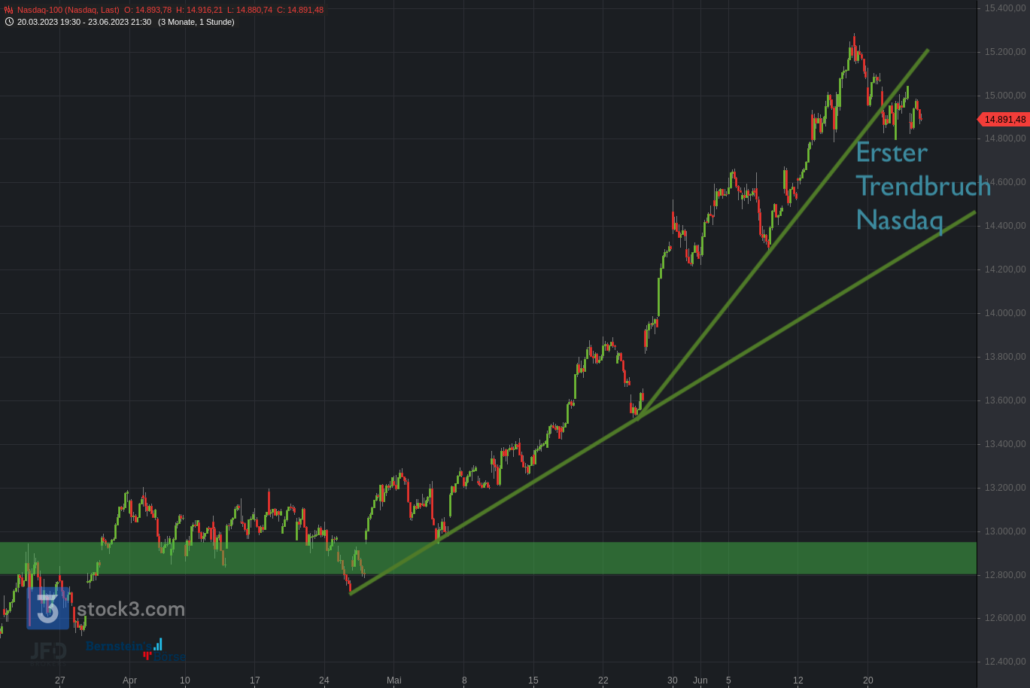This screenshot has width=1030, height=688.
Task: Click the "20" date label on time axis
Action: coord(868,680)
